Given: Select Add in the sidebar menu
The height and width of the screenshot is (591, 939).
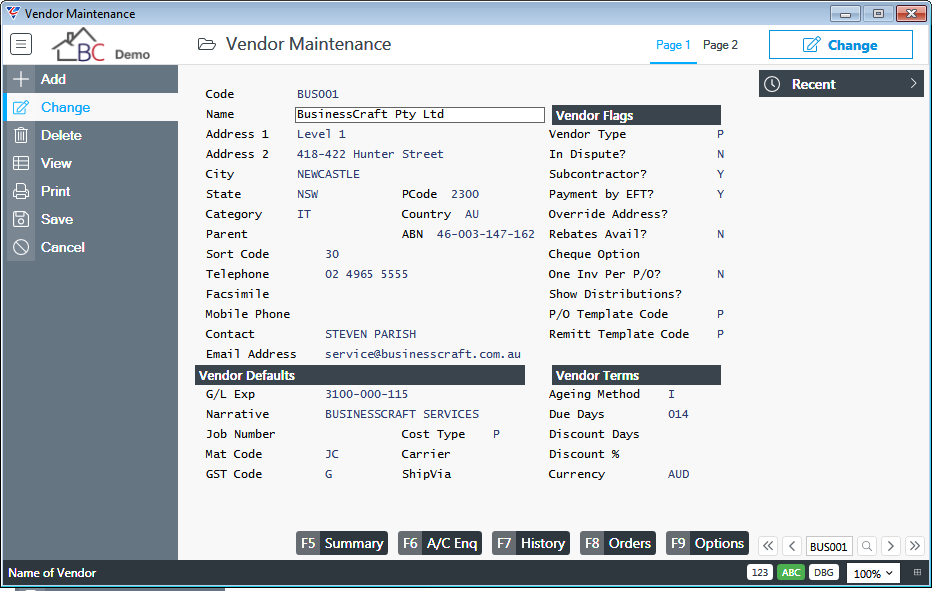Looking at the screenshot, I should [x=91, y=79].
